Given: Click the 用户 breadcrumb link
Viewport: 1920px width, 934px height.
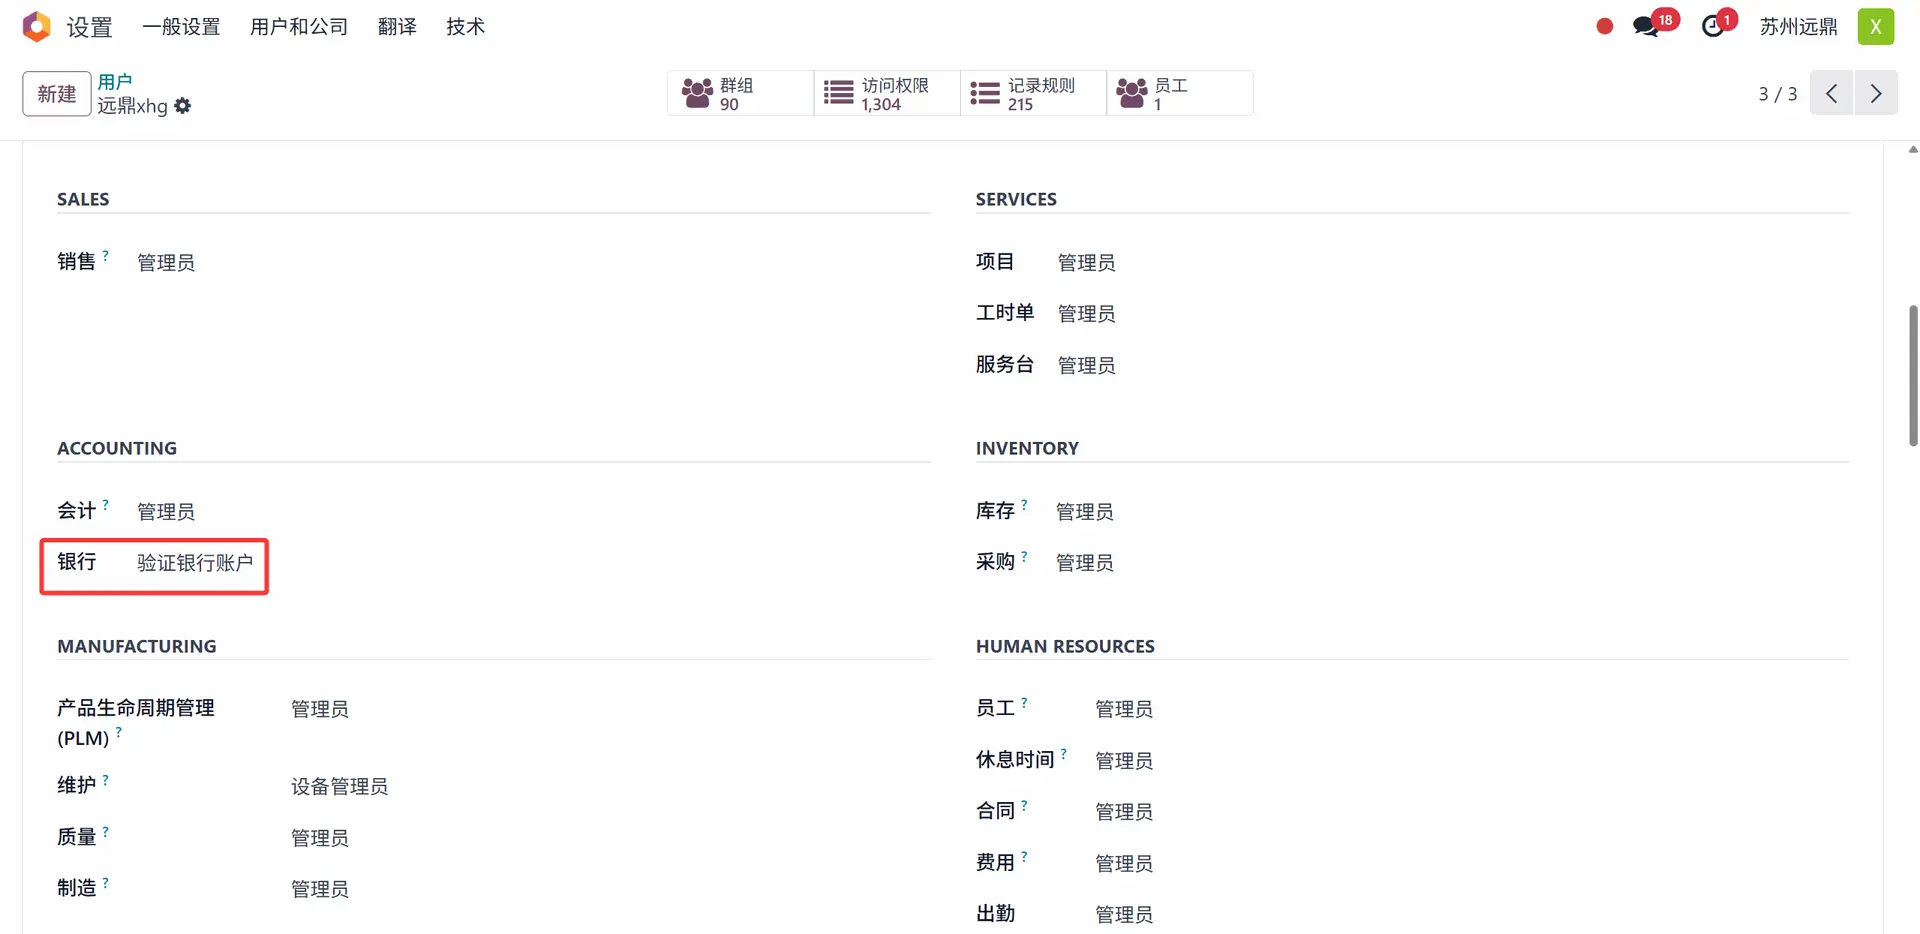Looking at the screenshot, I should click(115, 81).
